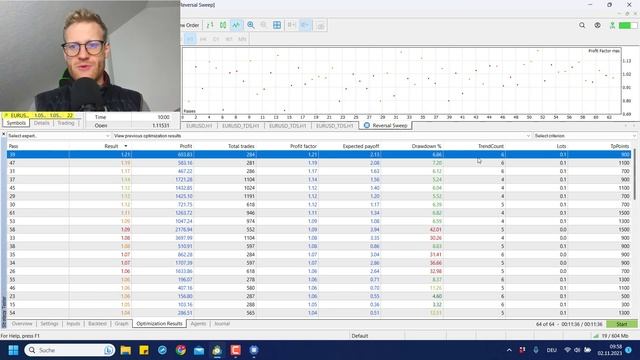Open the Journal tab
This screenshot has height=360, width=640.
pos(222,324)
